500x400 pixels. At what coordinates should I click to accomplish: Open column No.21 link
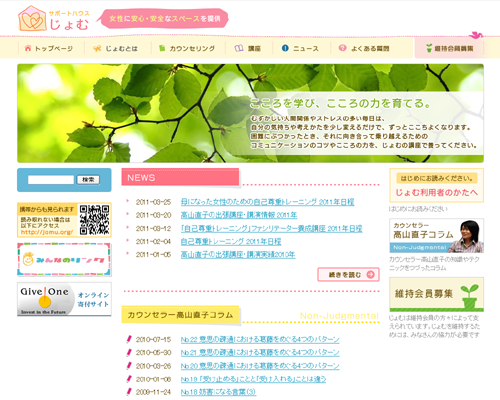[260, 352]
